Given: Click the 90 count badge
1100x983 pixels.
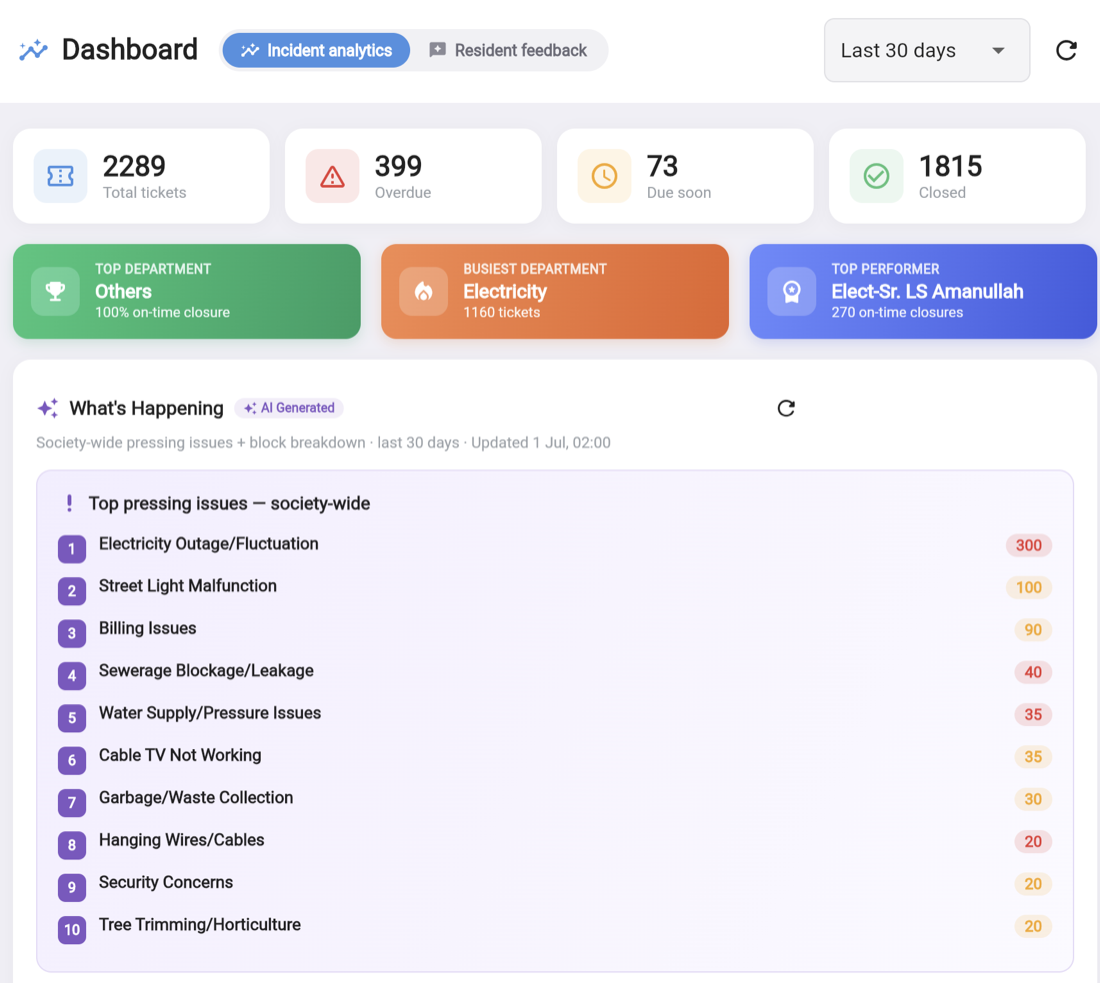Looking at the screenshot, I should [x=1033, y=629].
